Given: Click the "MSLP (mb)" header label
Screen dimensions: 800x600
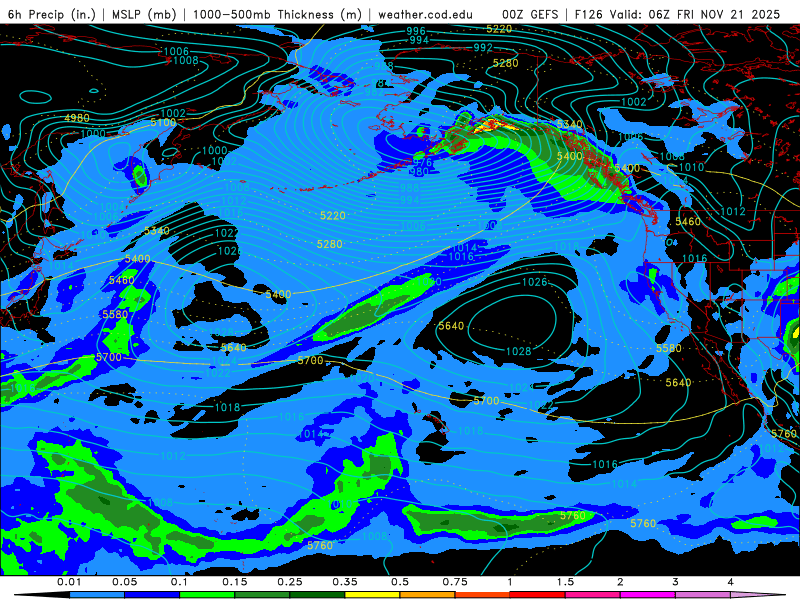Looking at the screenshot, I should coord(144,14).
